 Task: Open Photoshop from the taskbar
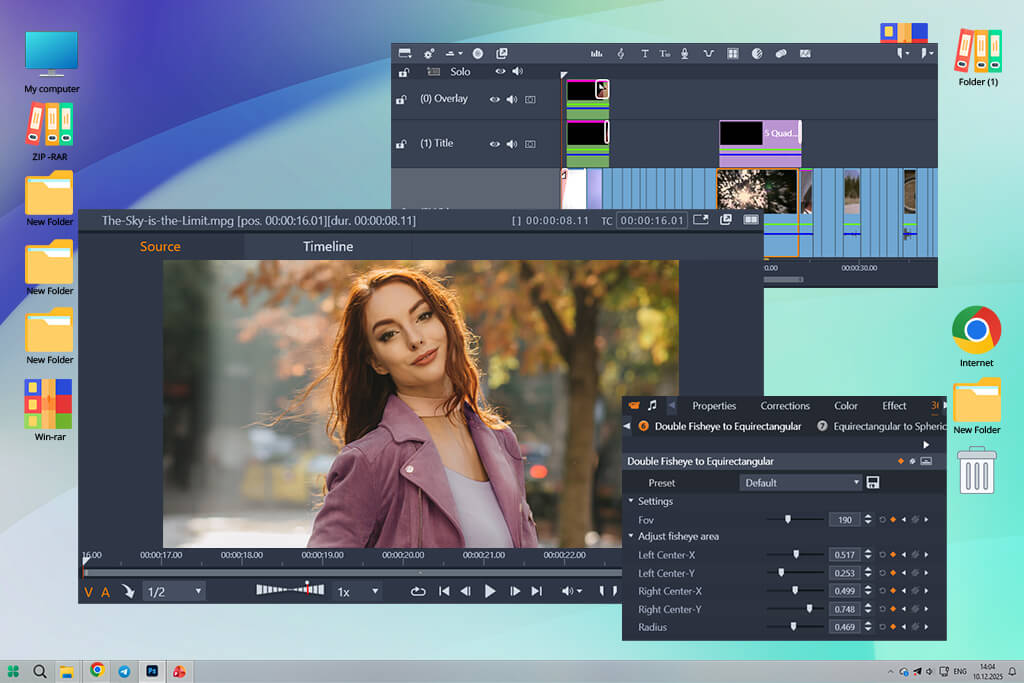tap(152, 671)
